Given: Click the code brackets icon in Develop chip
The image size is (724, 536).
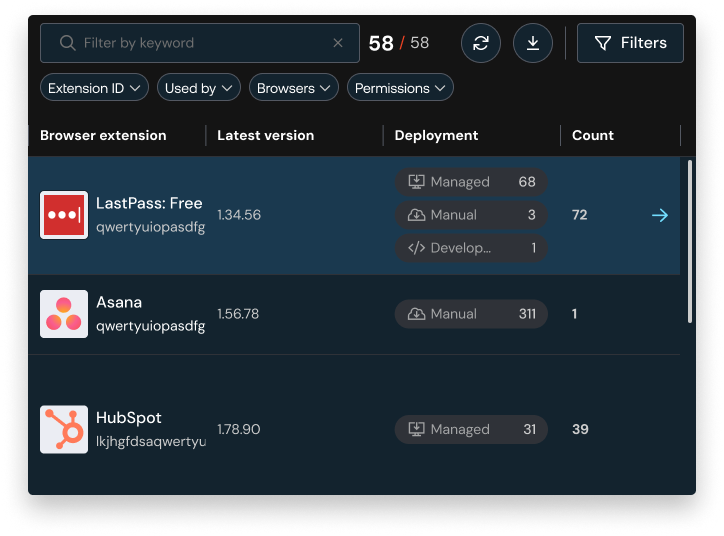Looking at the screenshot, I should (416, 248).
